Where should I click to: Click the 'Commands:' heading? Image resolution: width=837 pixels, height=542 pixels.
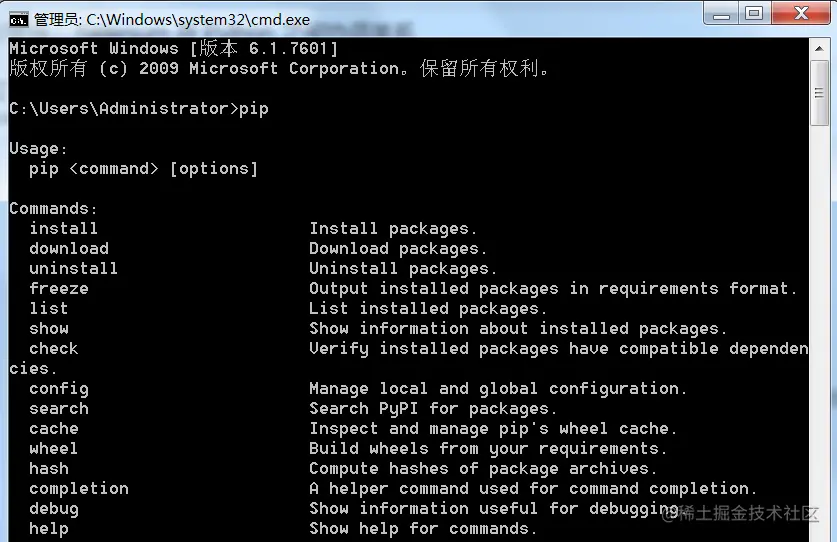tap(53, 209)
